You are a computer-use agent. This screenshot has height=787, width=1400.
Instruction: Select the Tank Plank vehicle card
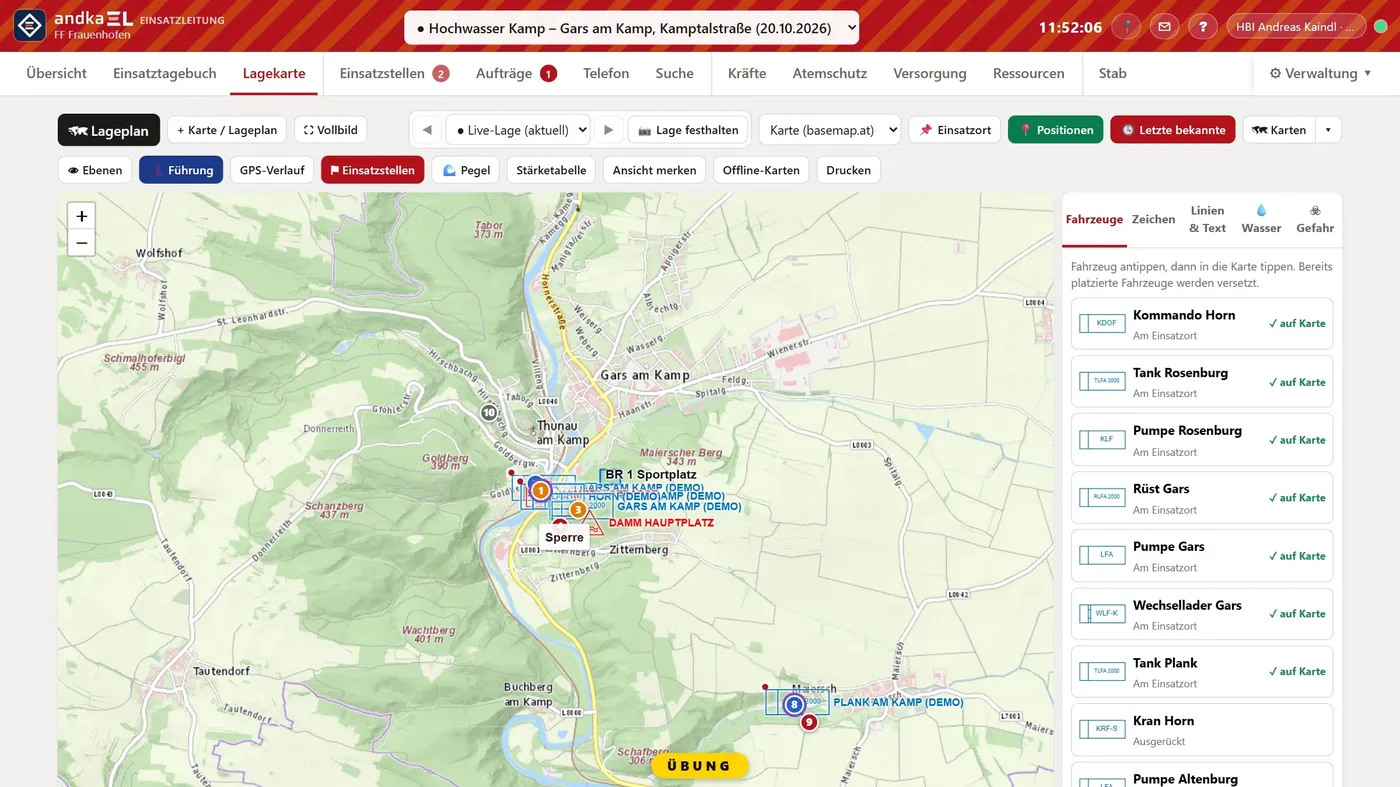click(x=1202, y=672)
